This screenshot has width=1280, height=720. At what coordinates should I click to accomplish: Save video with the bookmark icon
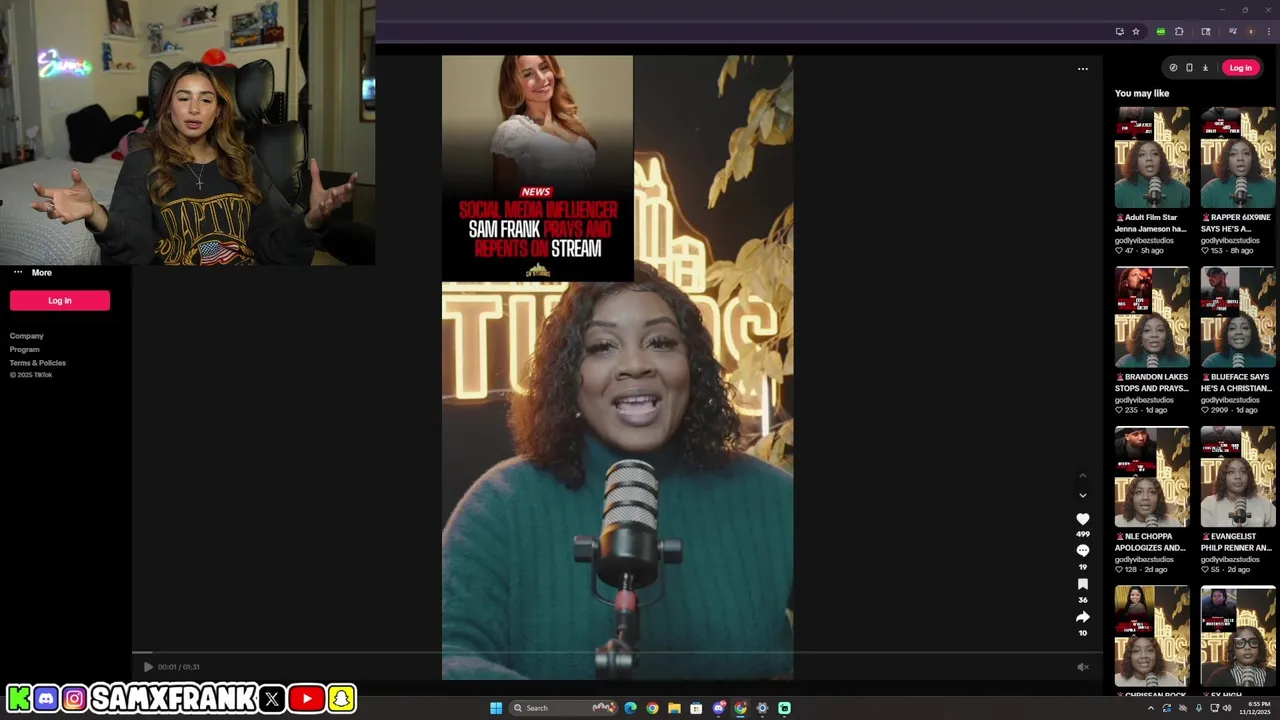pos(1082,584)
